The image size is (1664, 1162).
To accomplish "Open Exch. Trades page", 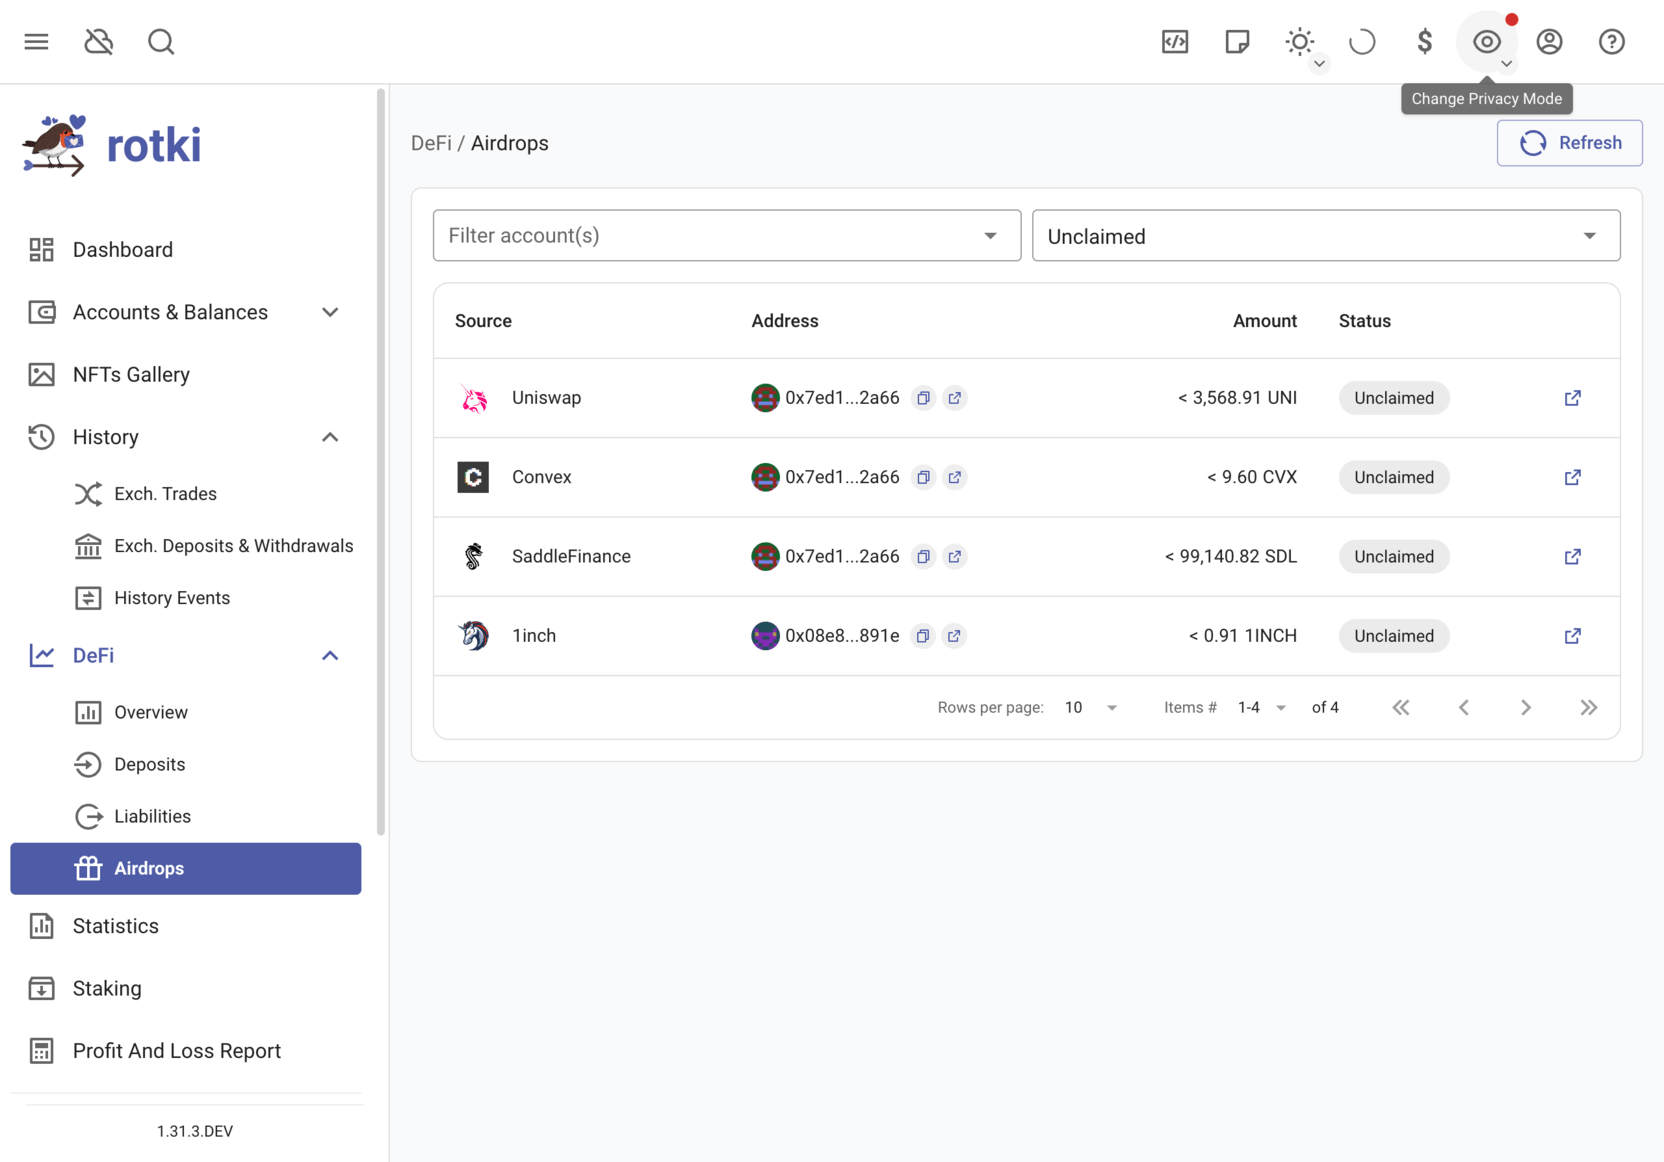I will tap(186, 494).
